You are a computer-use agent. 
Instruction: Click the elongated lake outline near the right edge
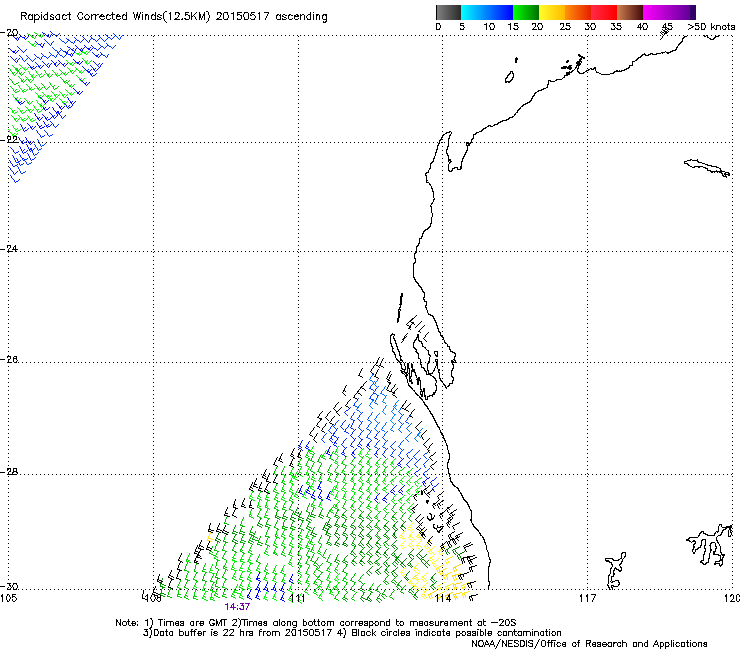[x=707, y=168]
